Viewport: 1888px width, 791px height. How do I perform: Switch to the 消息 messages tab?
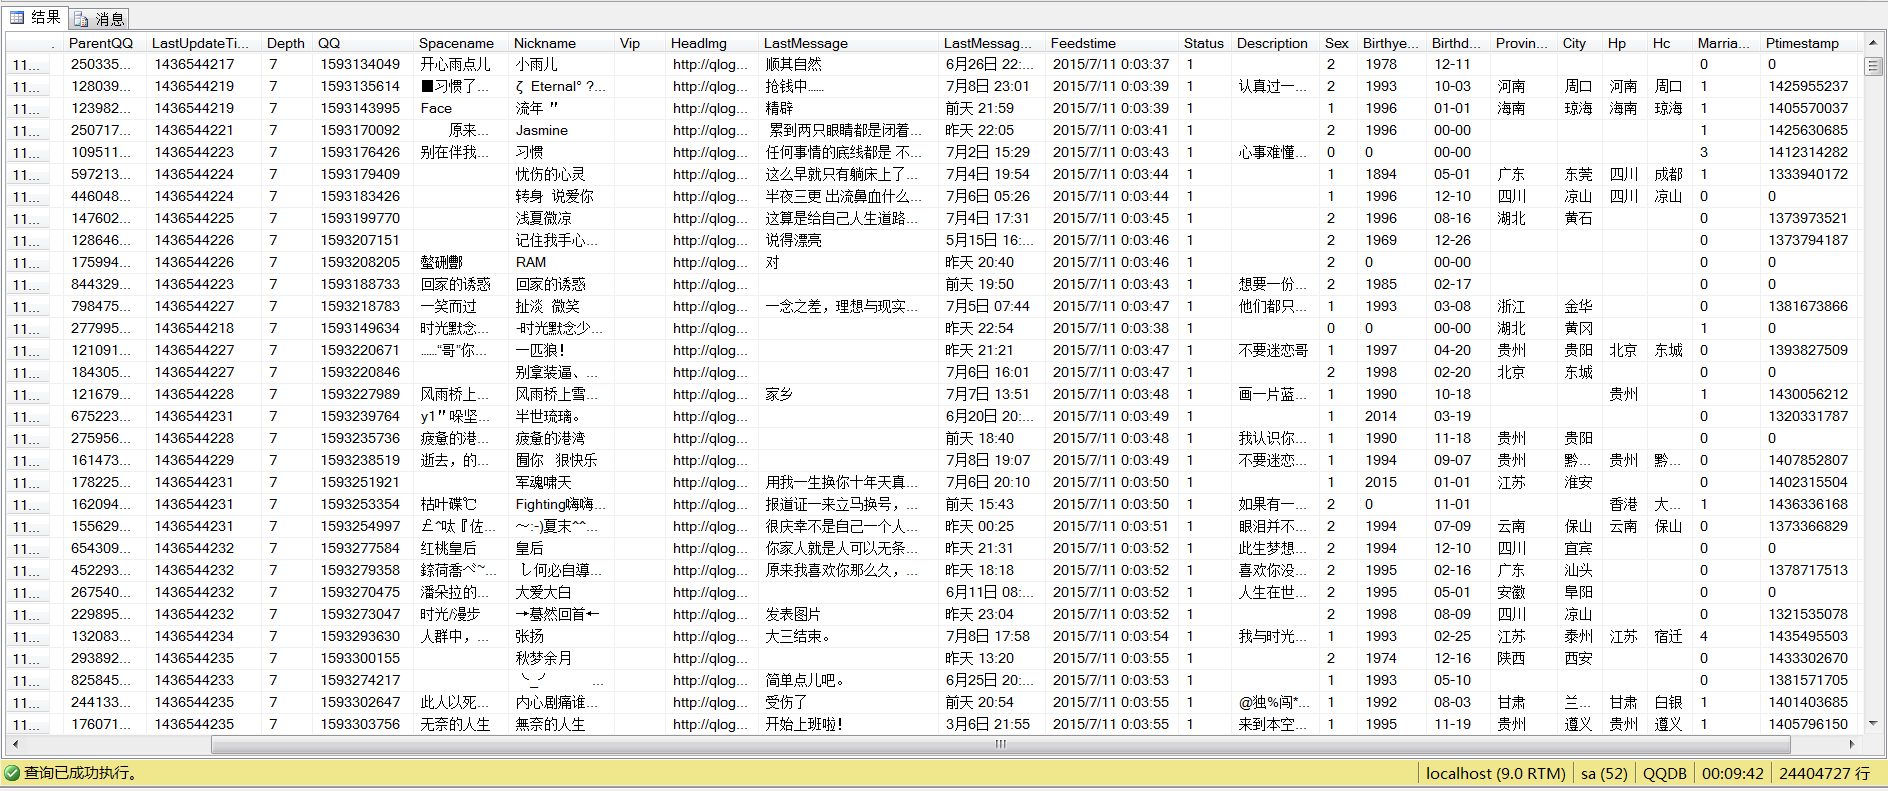pyautogui.click(x=99, y=18)
